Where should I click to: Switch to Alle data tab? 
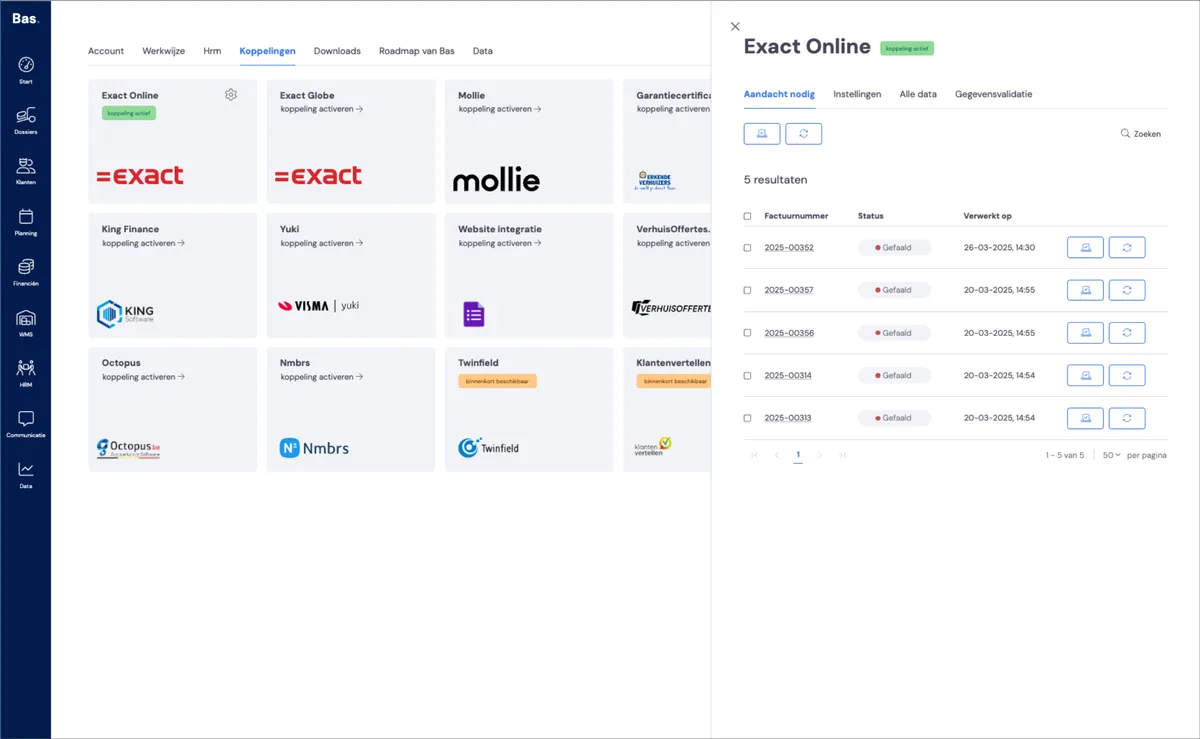pyautogui.click(x=918, y=94)
